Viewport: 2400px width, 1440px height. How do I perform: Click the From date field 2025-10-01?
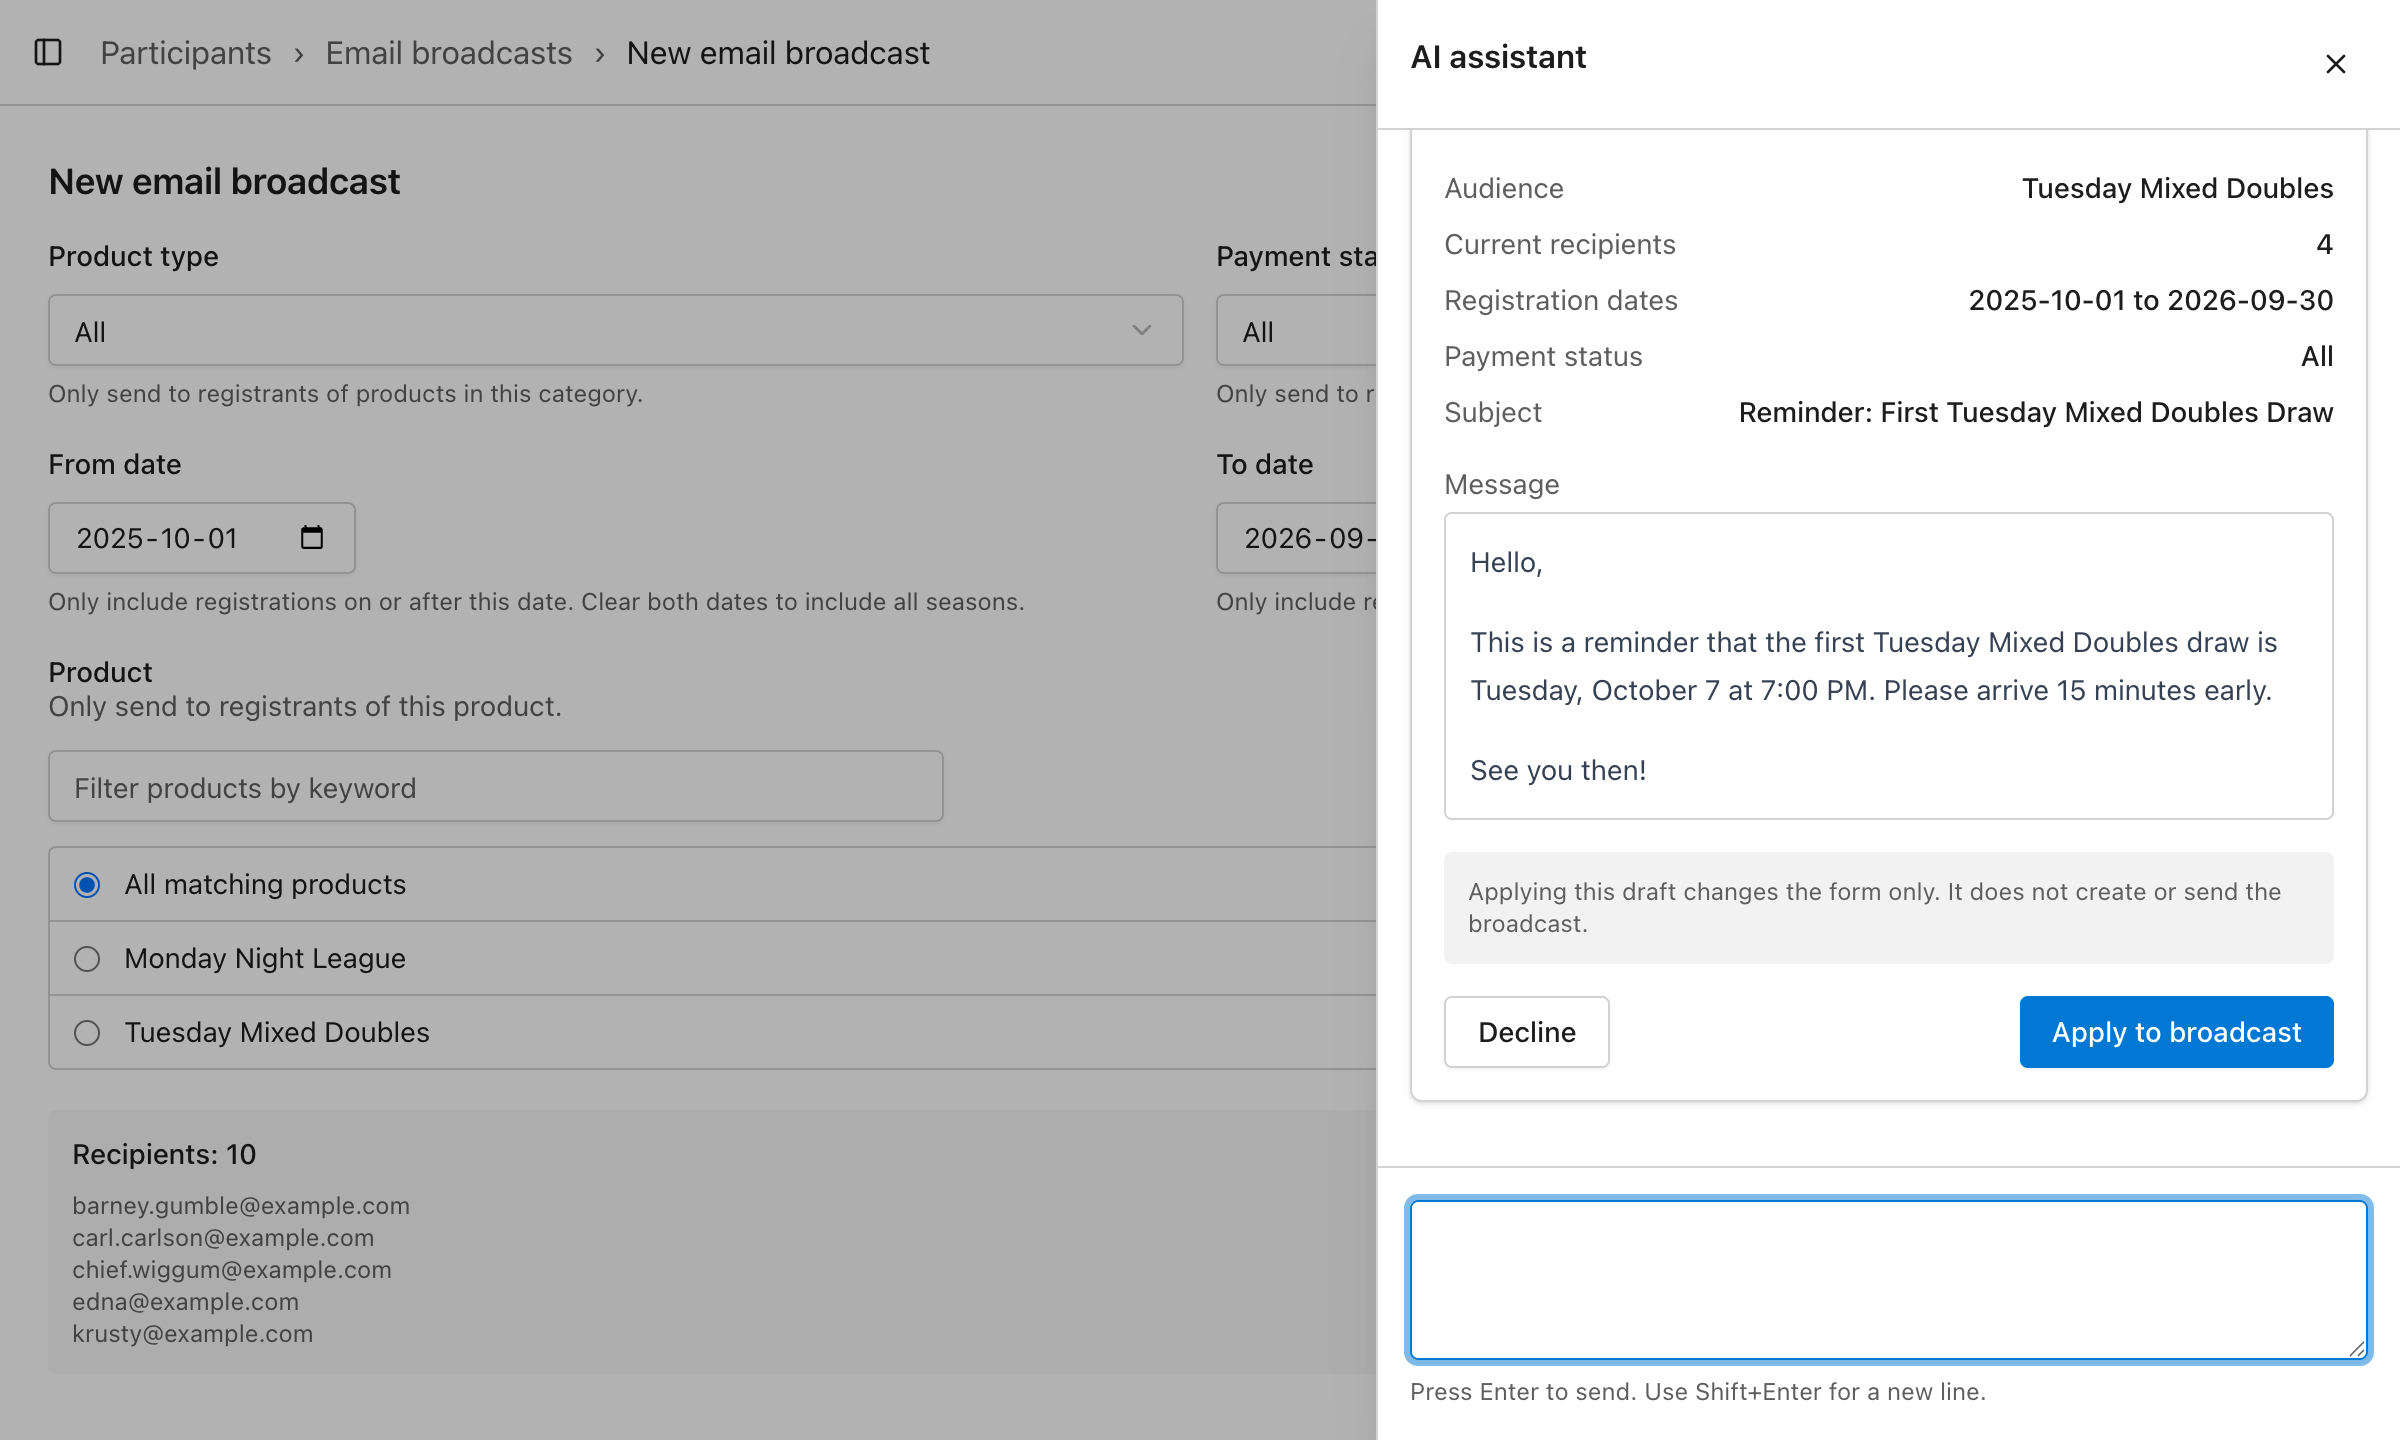pyautogui.click(x=202, y=538)
